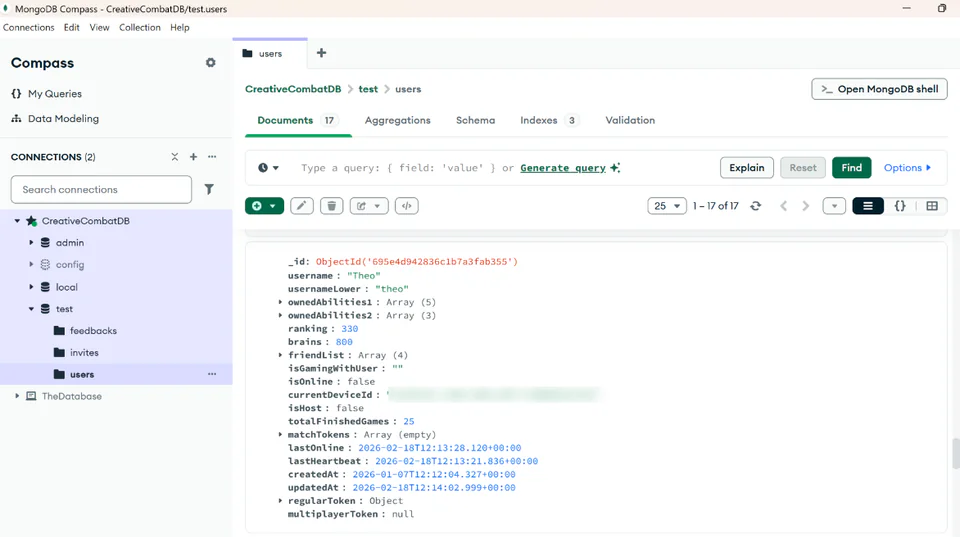
Task: Open export data dropdown icon
Action: coord(369,206)
